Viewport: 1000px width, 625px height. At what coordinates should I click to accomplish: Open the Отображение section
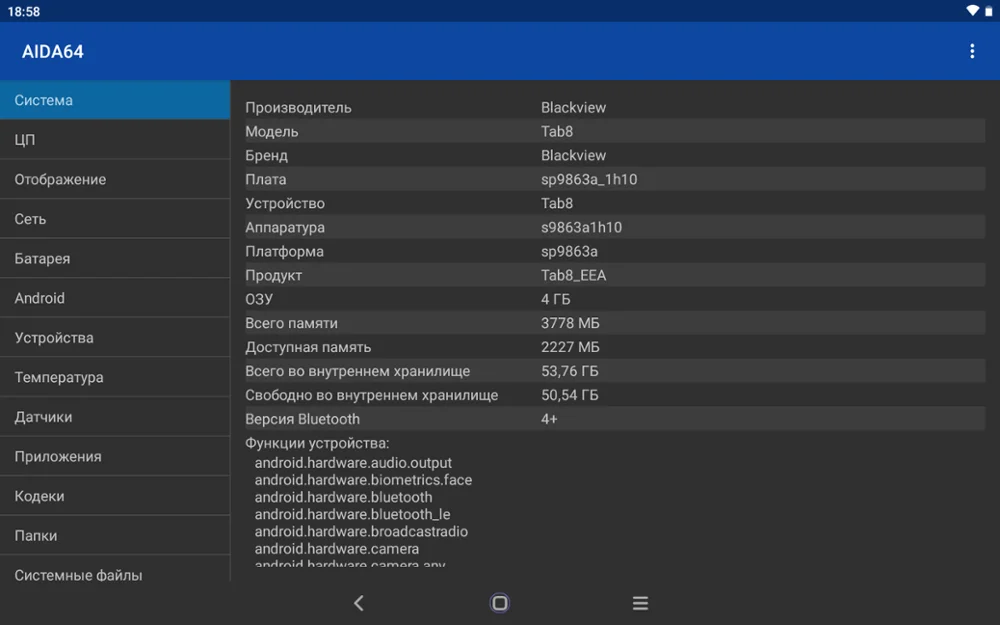tap(115, 179)
